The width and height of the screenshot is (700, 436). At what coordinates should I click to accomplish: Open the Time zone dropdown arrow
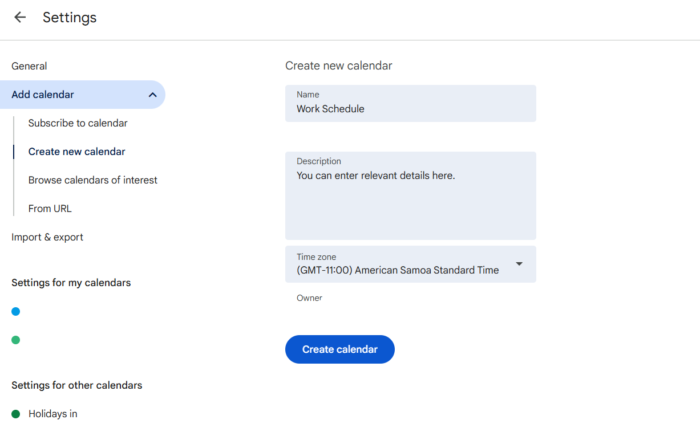pos(519,265)
